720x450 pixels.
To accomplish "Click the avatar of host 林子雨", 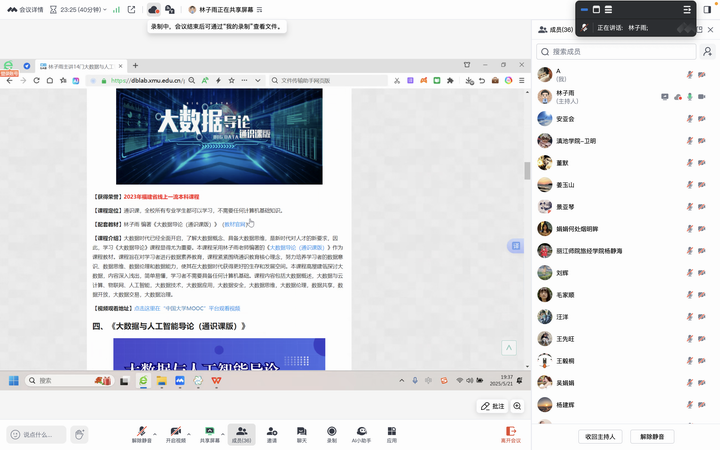I will (545, 97).
